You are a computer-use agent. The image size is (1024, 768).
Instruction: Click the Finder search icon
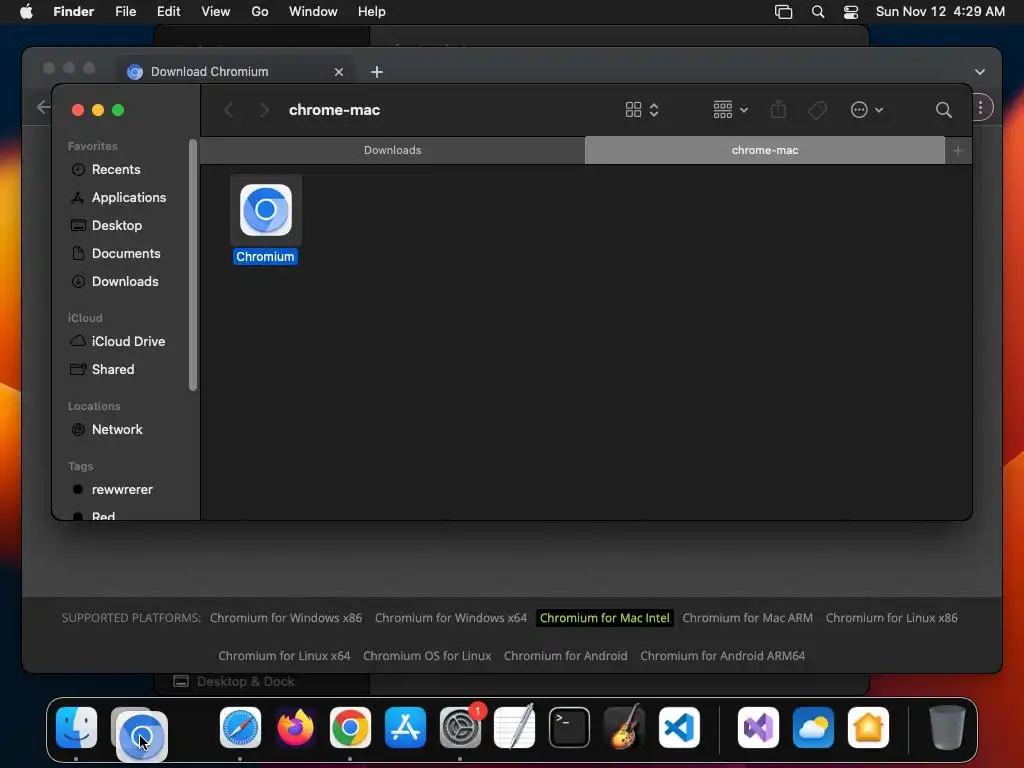[x=943, y=110]
